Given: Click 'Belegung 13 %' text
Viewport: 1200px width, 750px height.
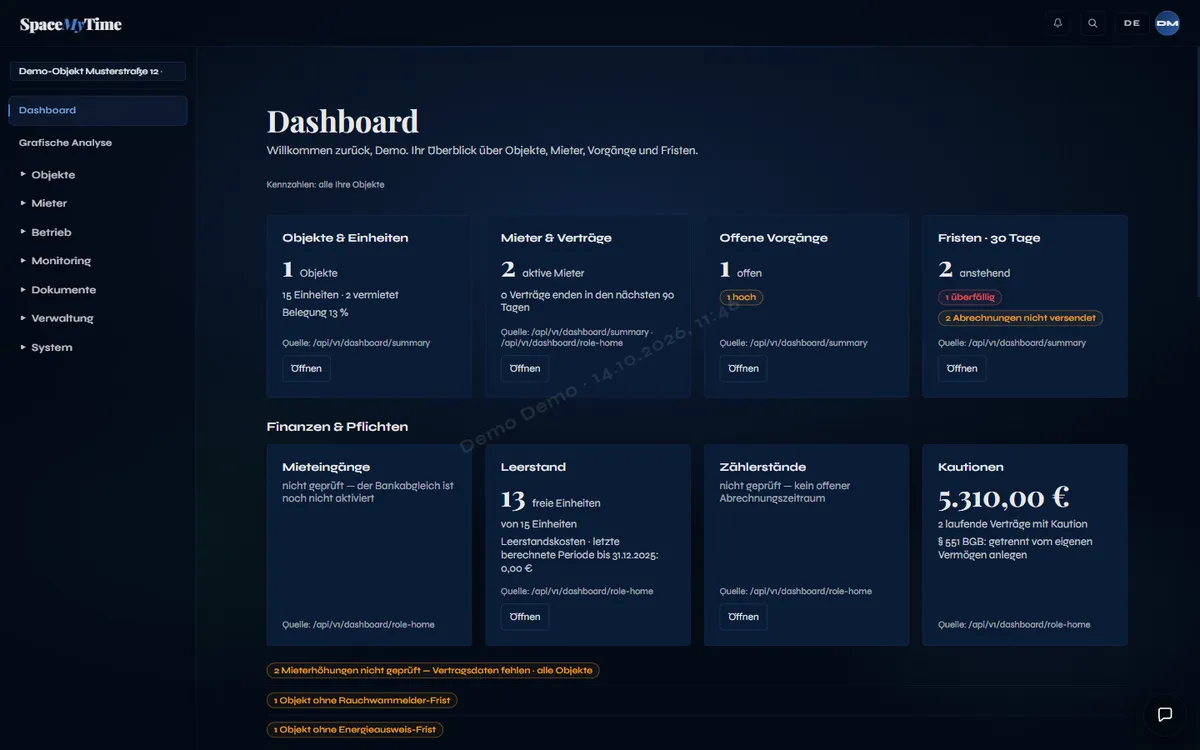Looking at the screenshot, I should point(315,312).
